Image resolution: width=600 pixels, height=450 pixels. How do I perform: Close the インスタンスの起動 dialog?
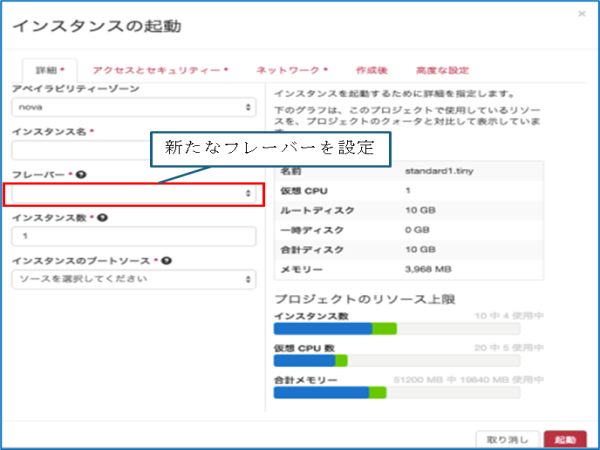[x=581, y=13]
